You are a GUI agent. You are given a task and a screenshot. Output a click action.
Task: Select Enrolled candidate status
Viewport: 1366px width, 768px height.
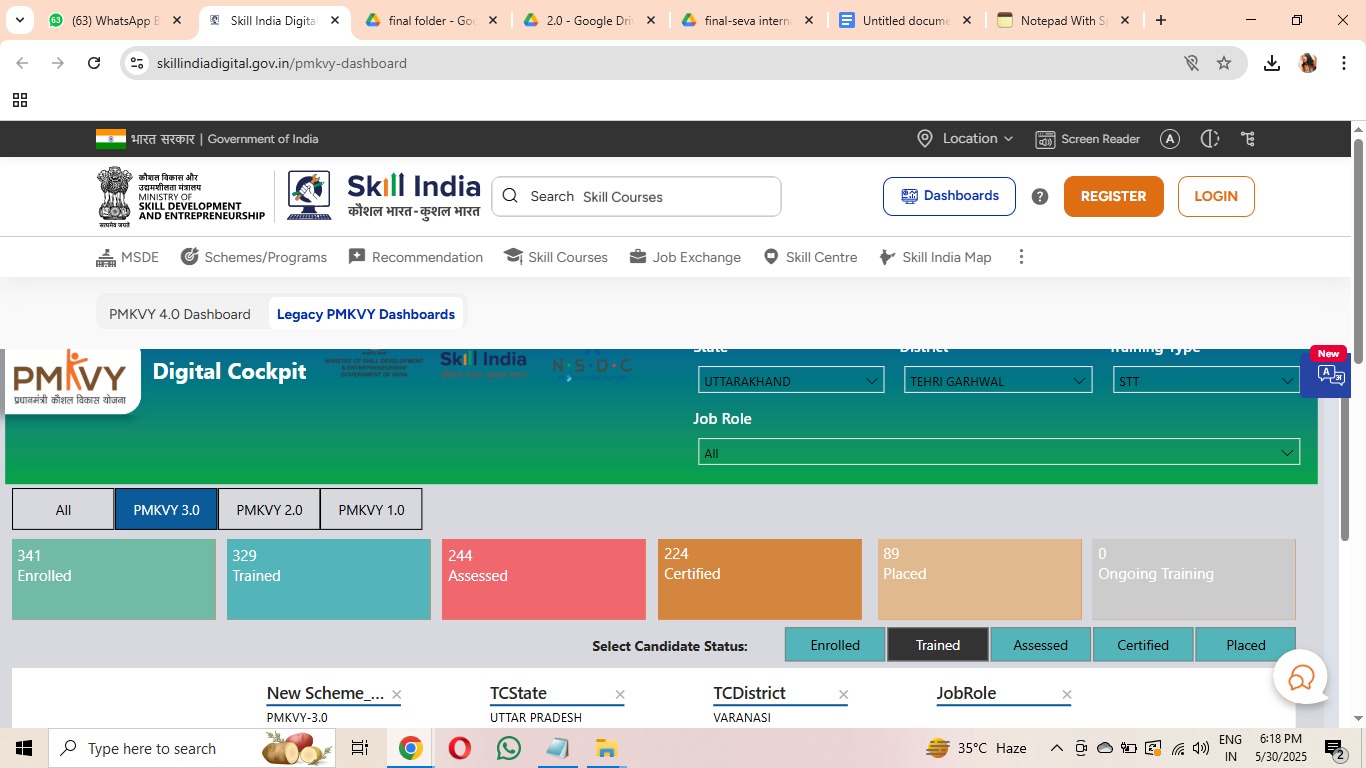835,645
